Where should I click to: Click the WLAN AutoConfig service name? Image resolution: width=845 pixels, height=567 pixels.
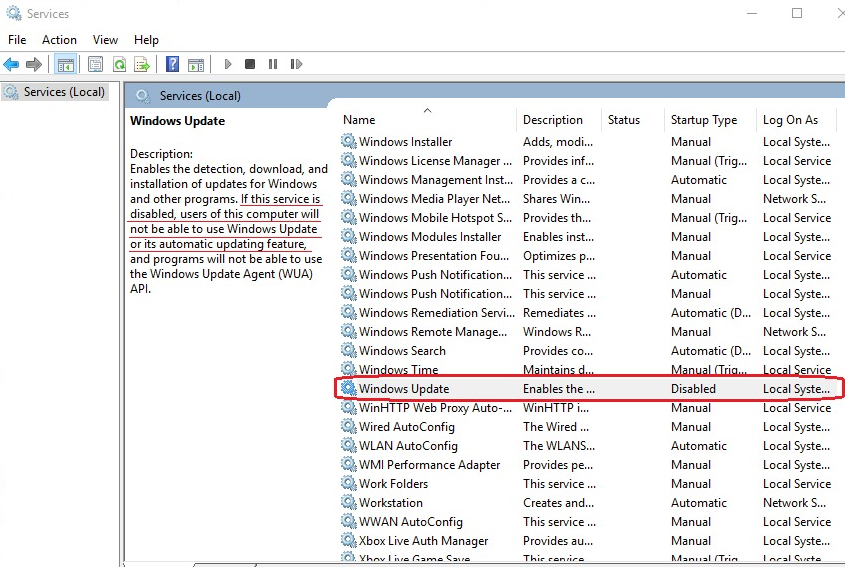[408, 446]
